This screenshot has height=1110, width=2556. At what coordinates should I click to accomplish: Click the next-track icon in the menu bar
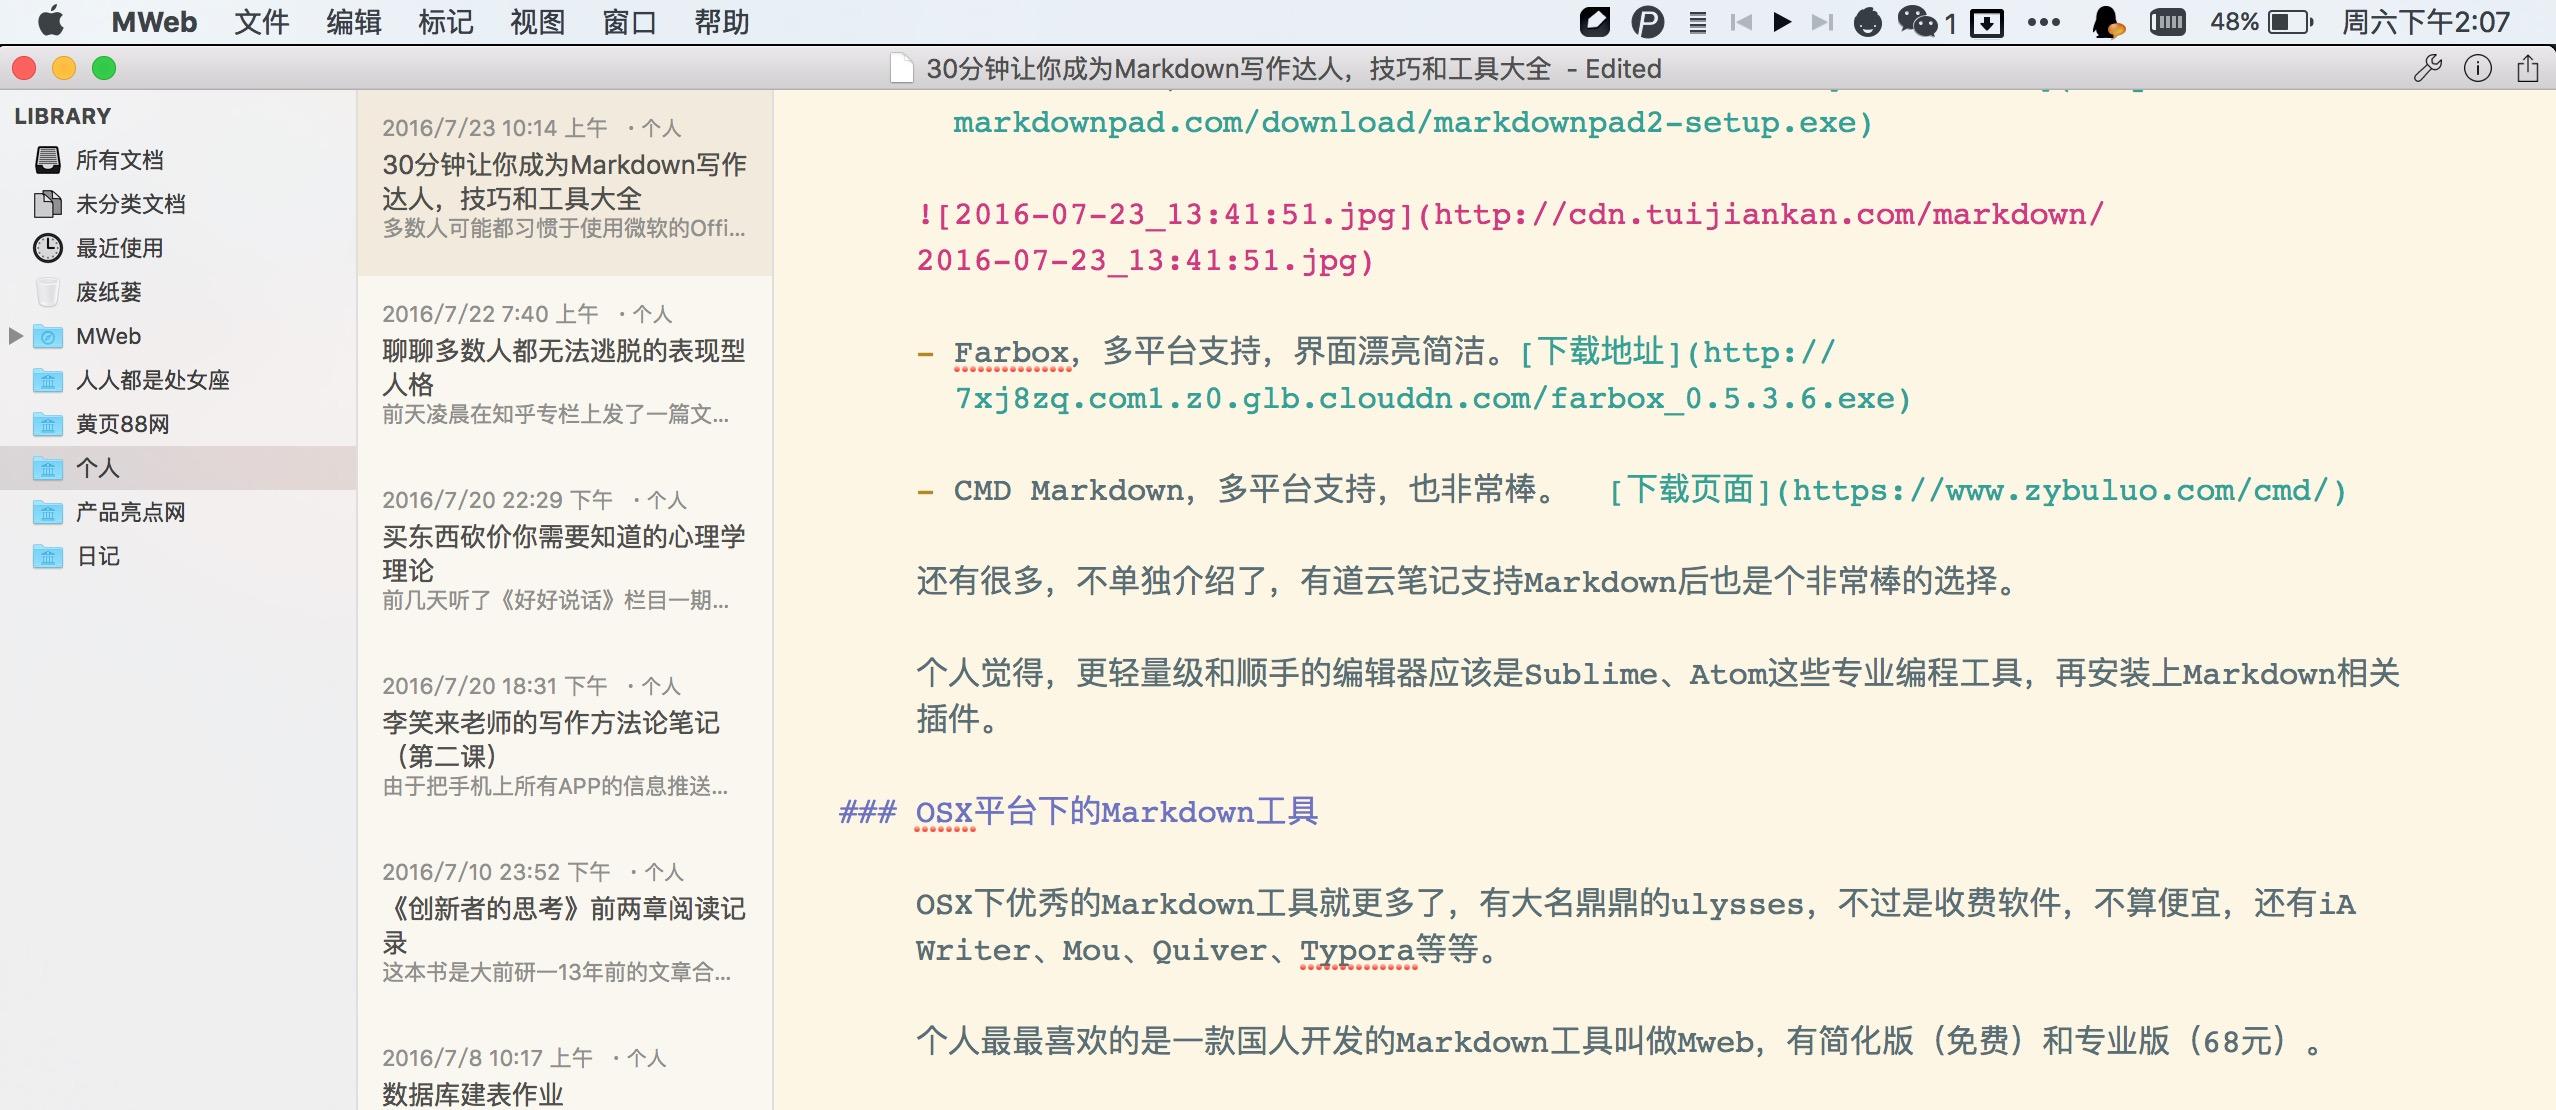[1822, 21]
